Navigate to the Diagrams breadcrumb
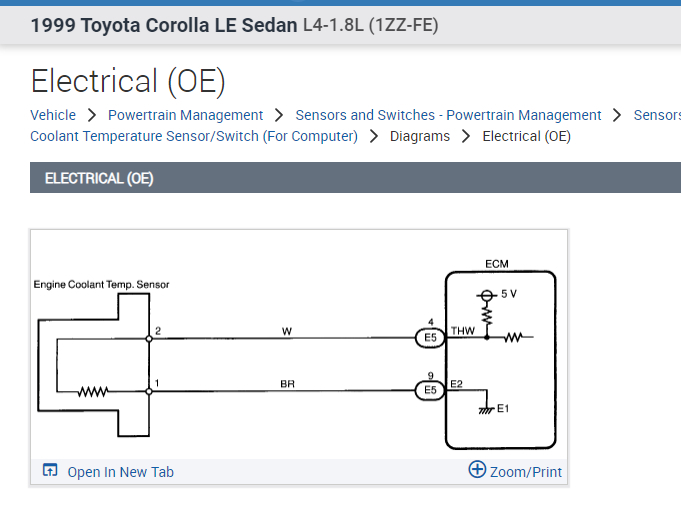The image size is (681, 524). click(x=420, y=136)
